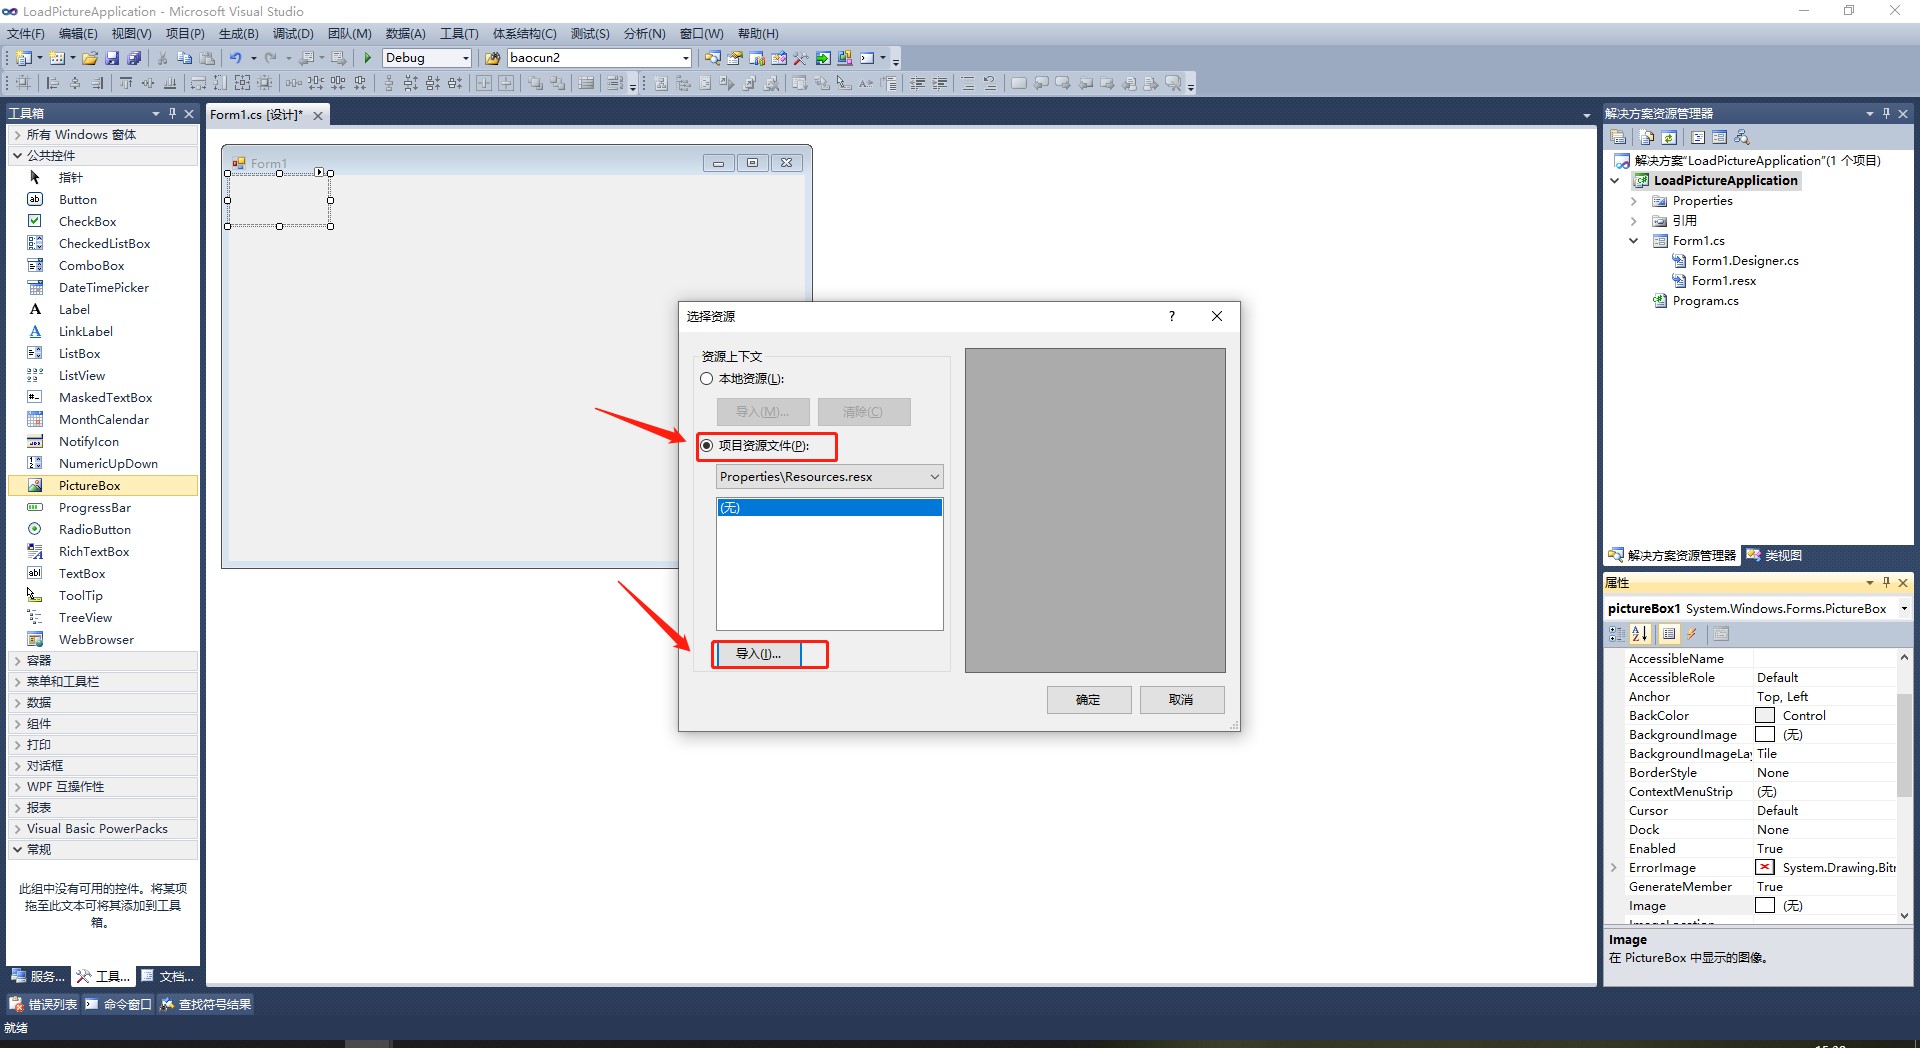Image resolution: width=1920 pixels, height=1048 pixels.
Task: Open the 工具(T) menu
Action: 459,33
